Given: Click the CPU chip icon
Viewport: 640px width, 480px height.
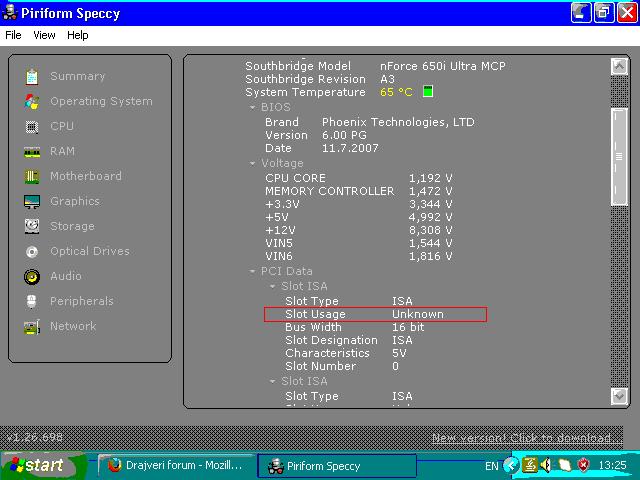Looking at the screenshot, I should [32, 127].
